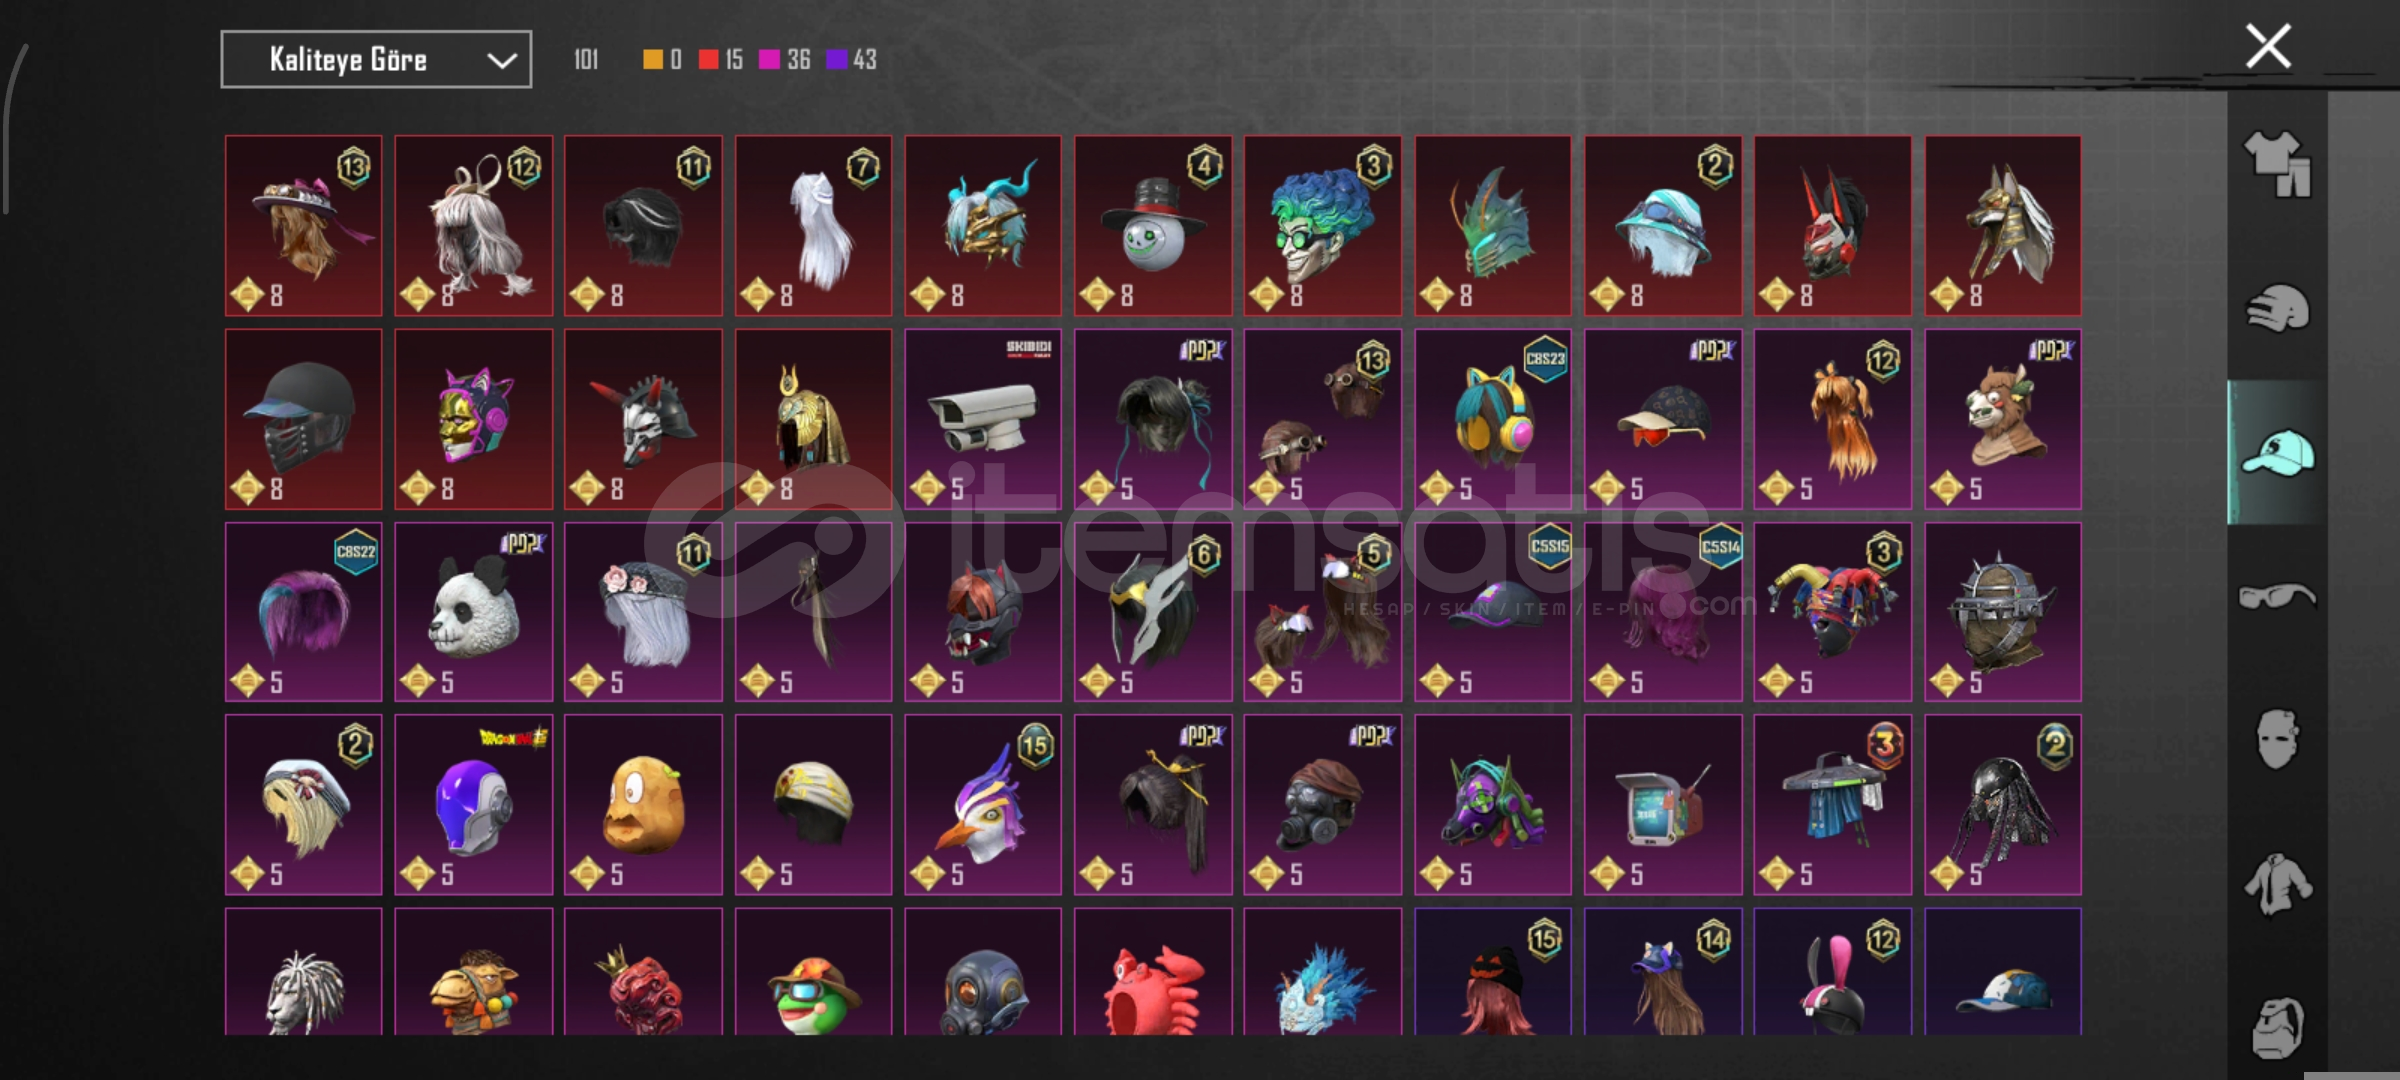2400x1080 pixels.
Task: Open the Kaliteye Göre sort dropdown
Action: click(376, 60)
